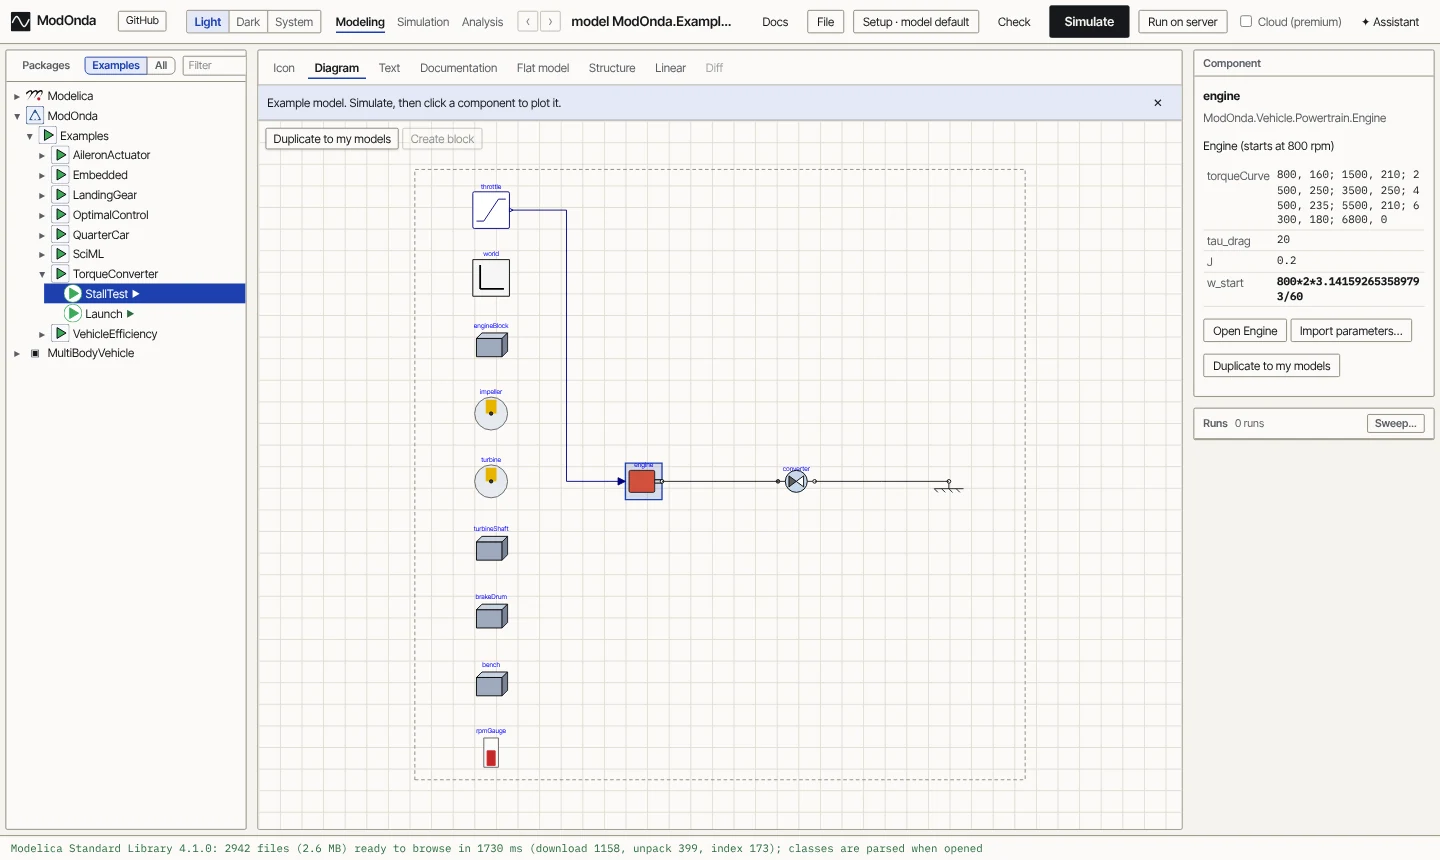Open the Simulation tab
The height and width of the screenshot is (860, 1440).
click(423, 22)
